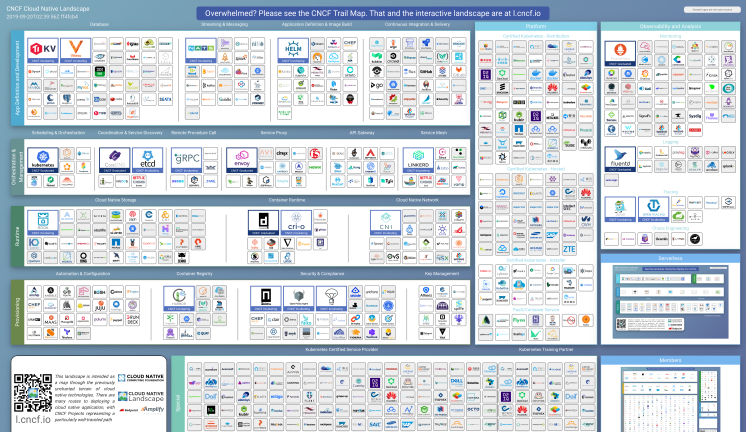Click the 'Database' category label

tap(99, 24)
